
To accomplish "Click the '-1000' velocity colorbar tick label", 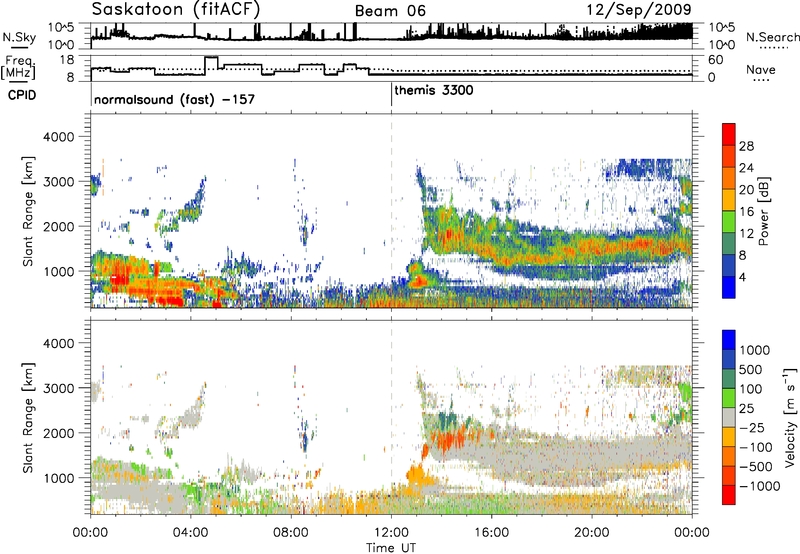I will (759, 486).
